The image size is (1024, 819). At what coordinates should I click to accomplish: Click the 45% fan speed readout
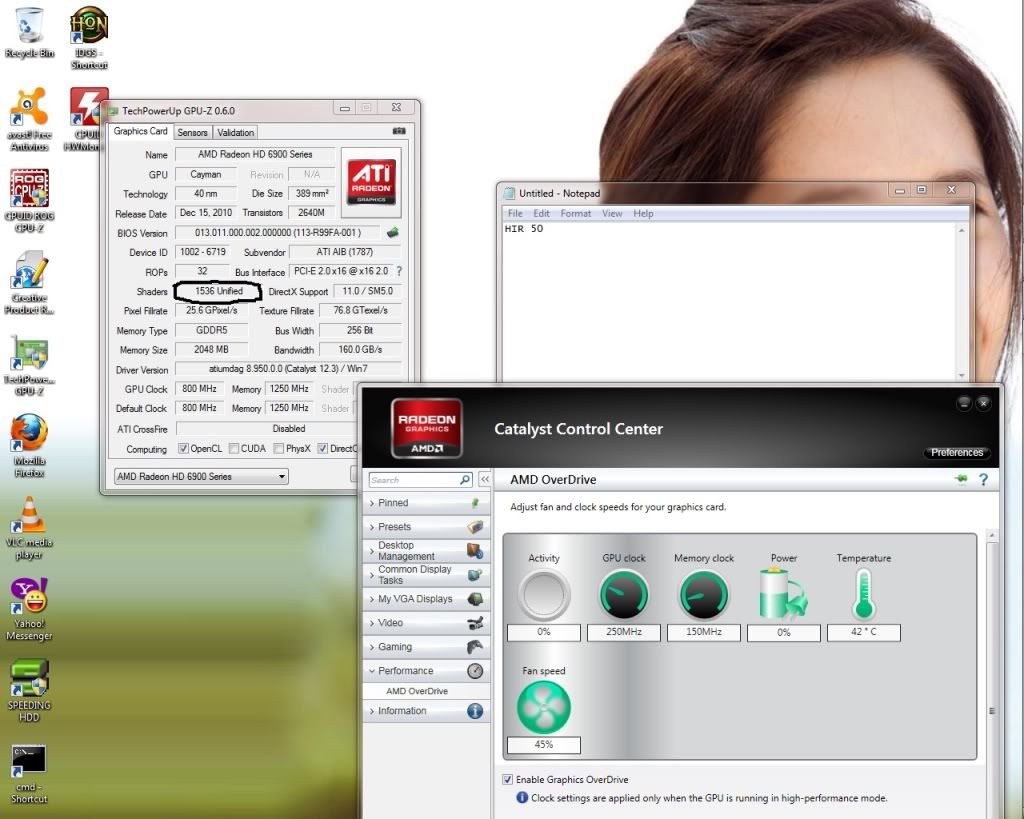pos(543,745)
